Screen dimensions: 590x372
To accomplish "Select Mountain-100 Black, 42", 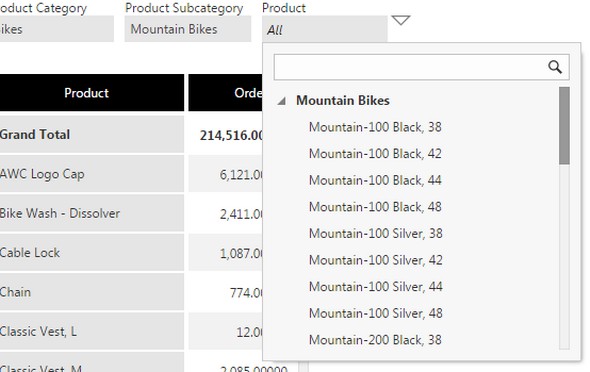I will click(x=375, y=154).
